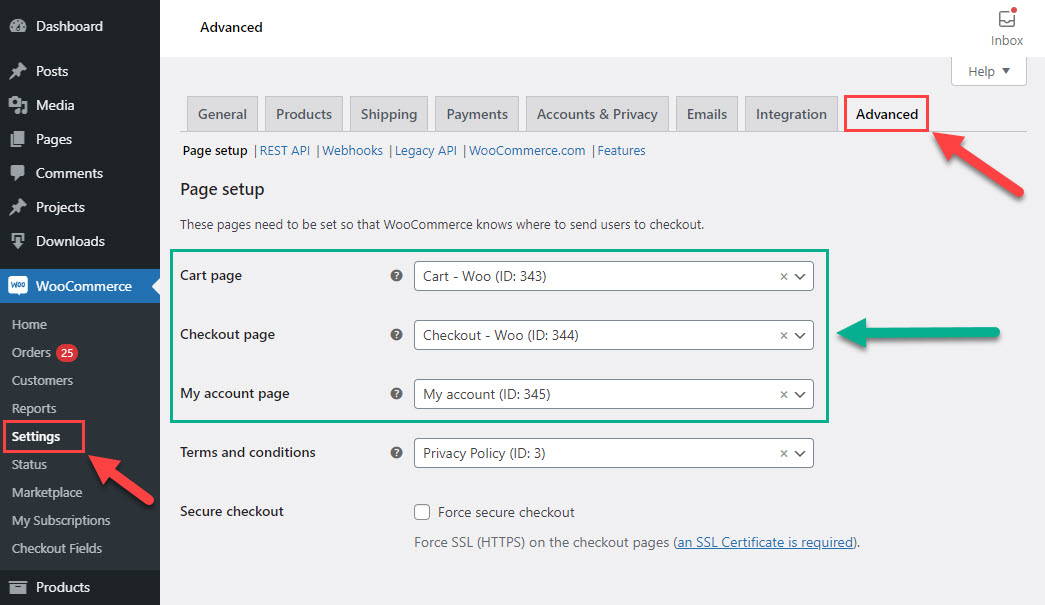Viewport: 1045px width, 605px height.
Task: Click the Downloads icon in sidebar
Action: point(18,241)
